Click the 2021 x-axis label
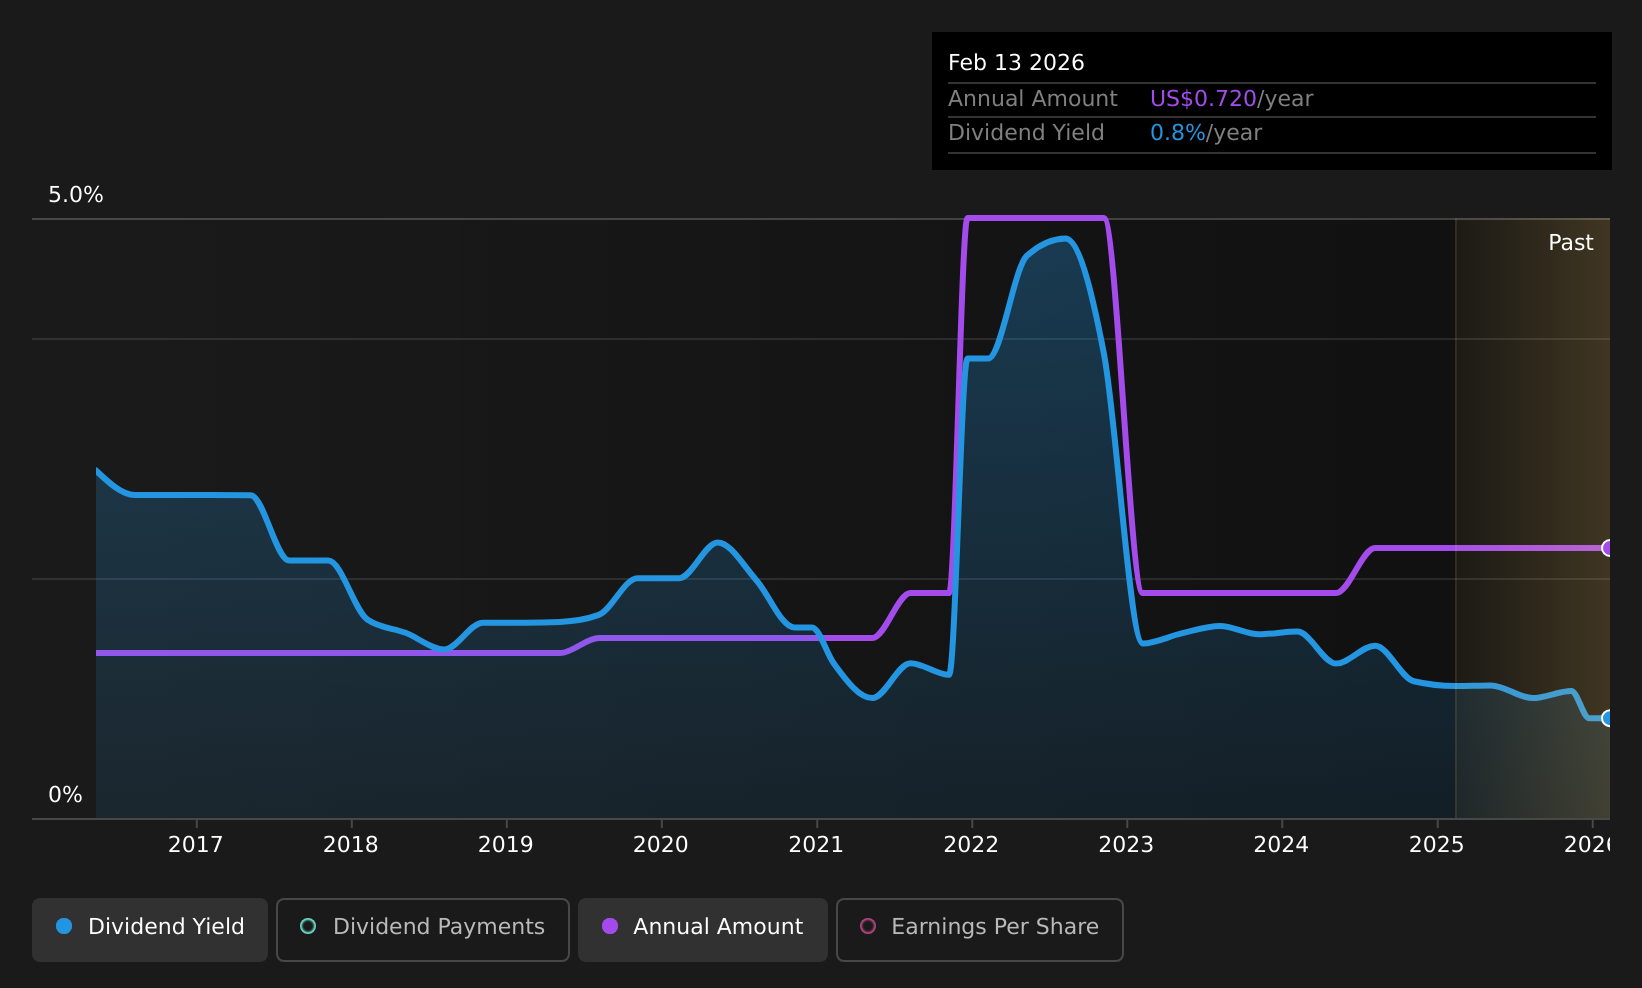The image size is (1642, 988). [x=816, y=845]
